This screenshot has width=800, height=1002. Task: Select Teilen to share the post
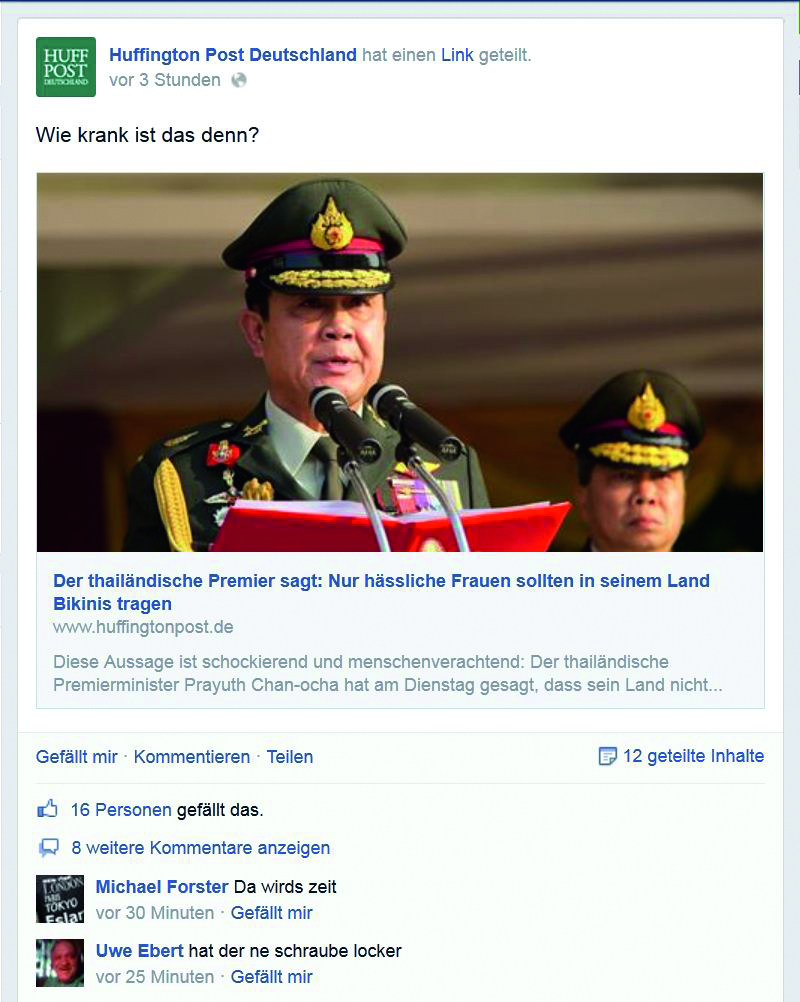tap(289, 757)
